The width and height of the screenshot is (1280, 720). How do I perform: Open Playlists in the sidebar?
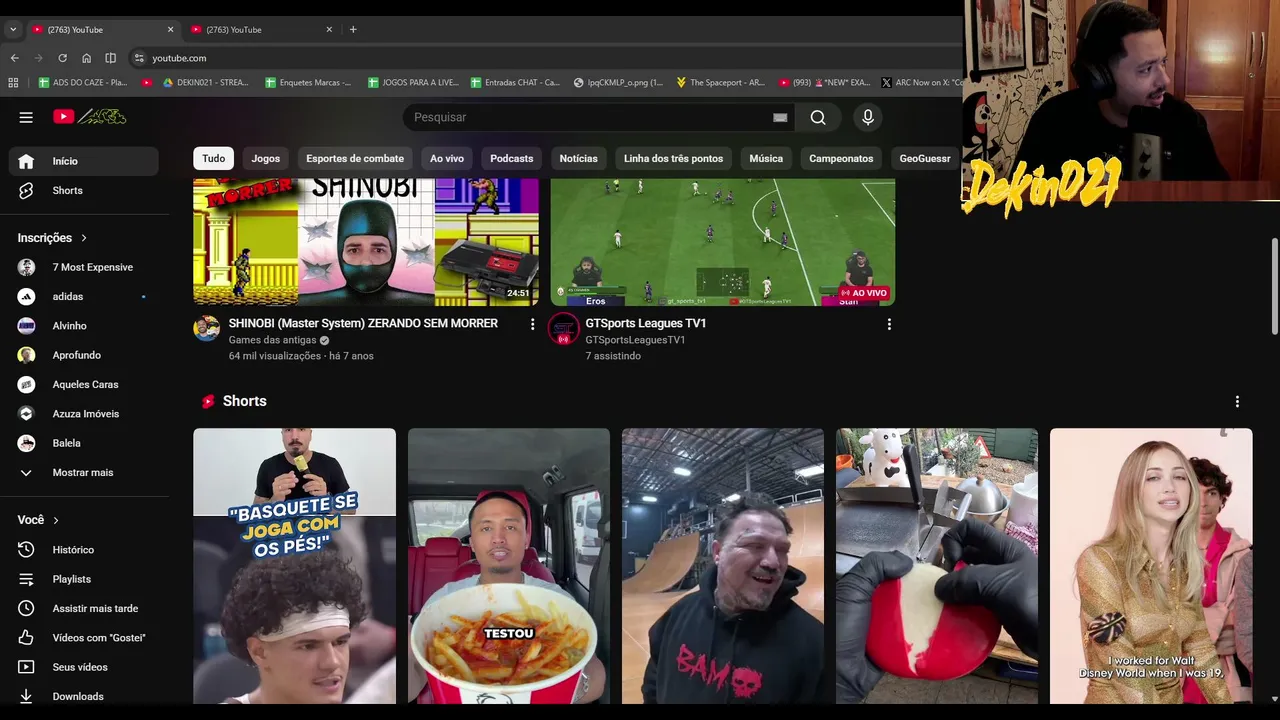pyautogui.click(x=84, y=579)
